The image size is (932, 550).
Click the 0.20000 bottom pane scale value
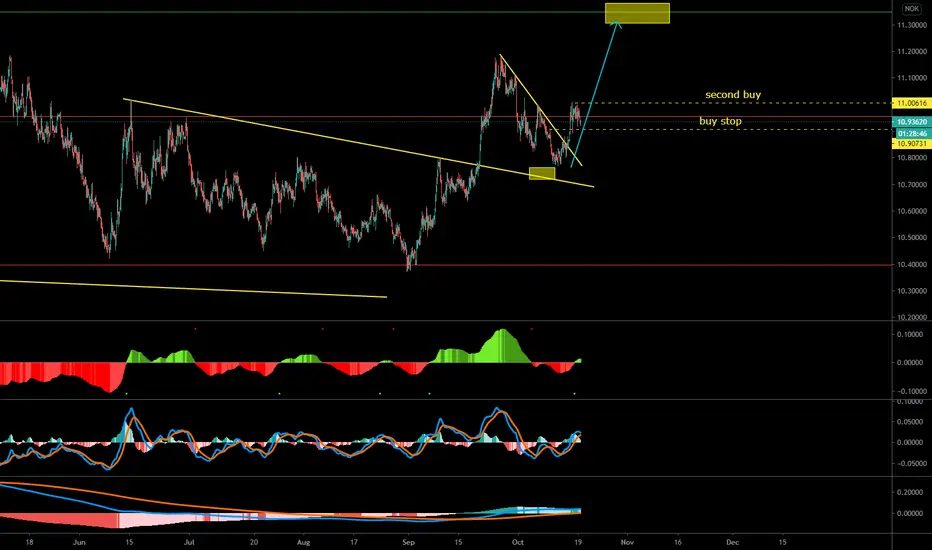(x=911, y=492)
